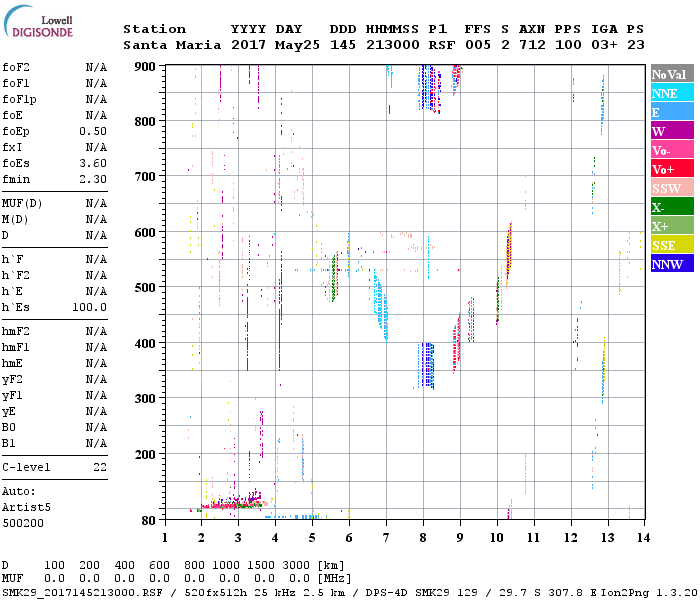The height and width of the screenshot is (600, 700).
Task: Click the fmin value 2.30
Action: coord(93,179)
